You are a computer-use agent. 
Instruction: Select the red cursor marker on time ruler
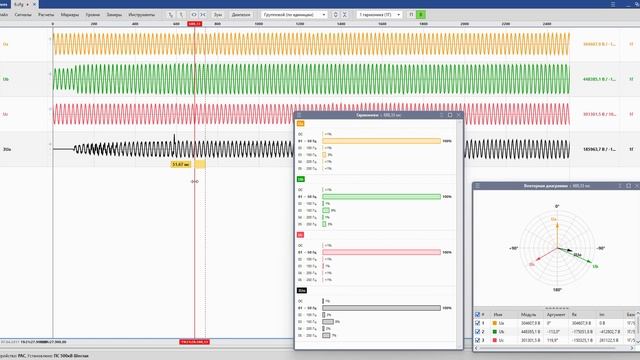(x=195, y=24)
